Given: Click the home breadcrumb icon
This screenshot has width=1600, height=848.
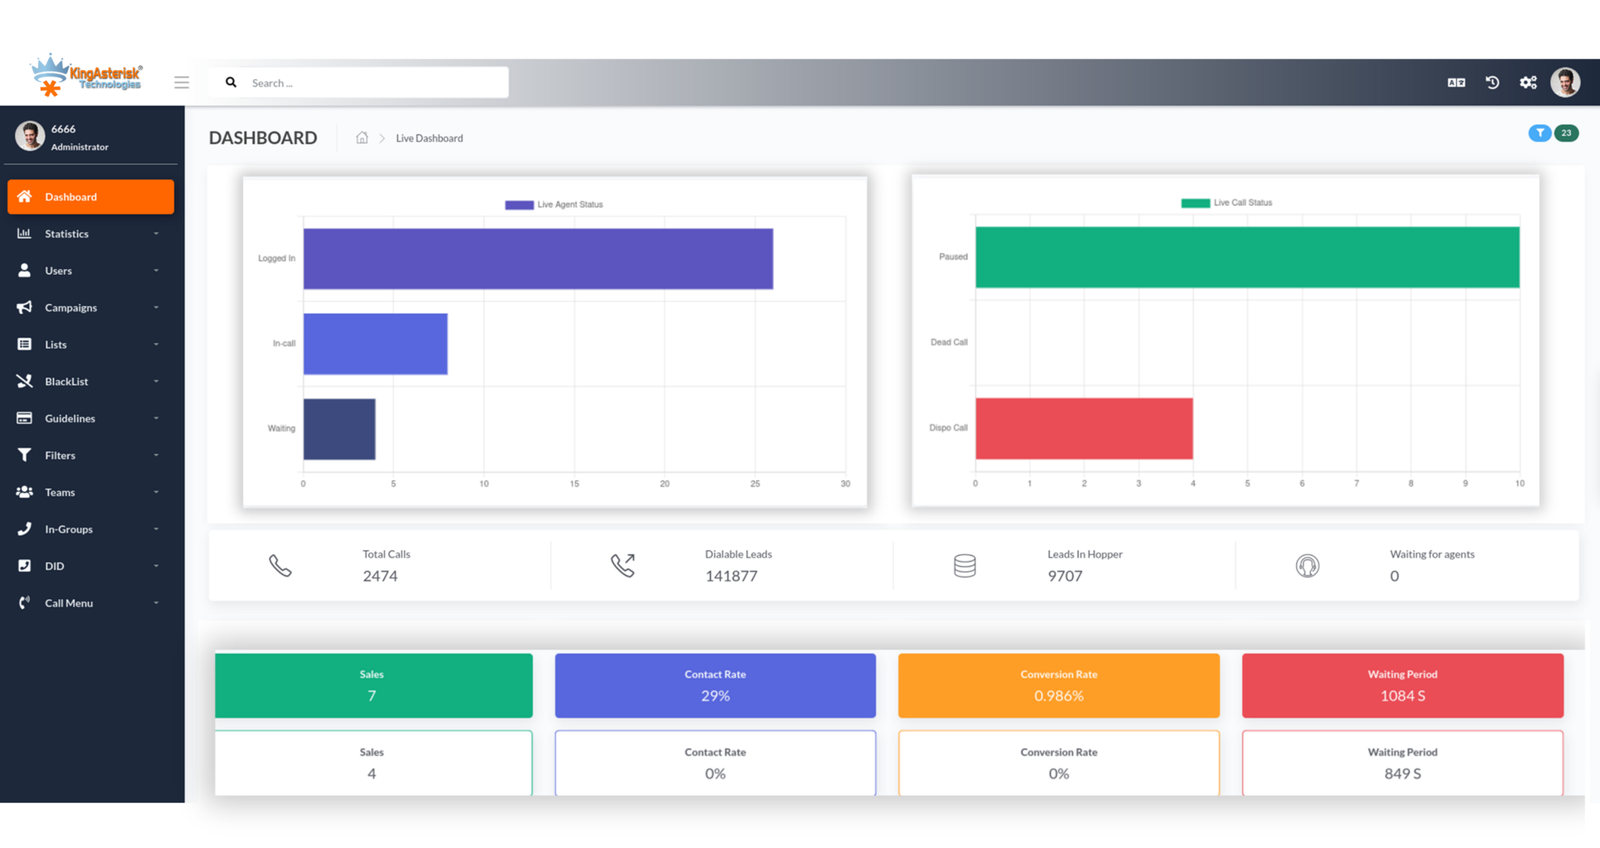Looking at the screenshot, I should click(362, 138).
